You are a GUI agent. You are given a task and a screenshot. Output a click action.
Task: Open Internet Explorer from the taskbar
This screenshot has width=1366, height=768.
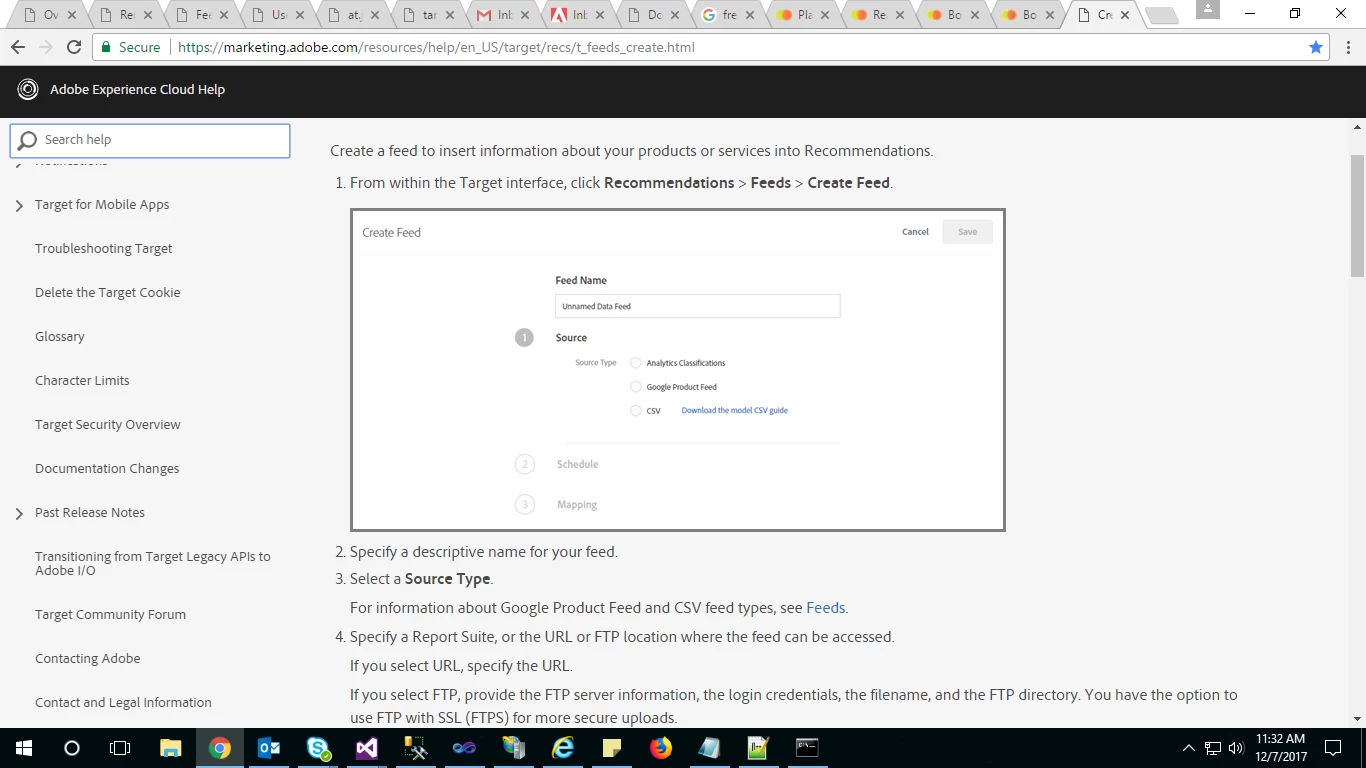562,748
